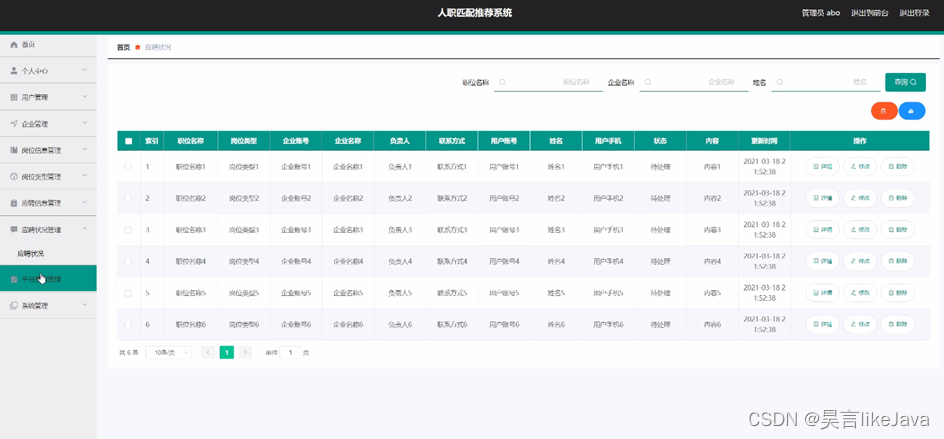Click the magnifier icon in 姓名 search field
The width and height of the screenshot is (944, 439).
coord(780,82)
